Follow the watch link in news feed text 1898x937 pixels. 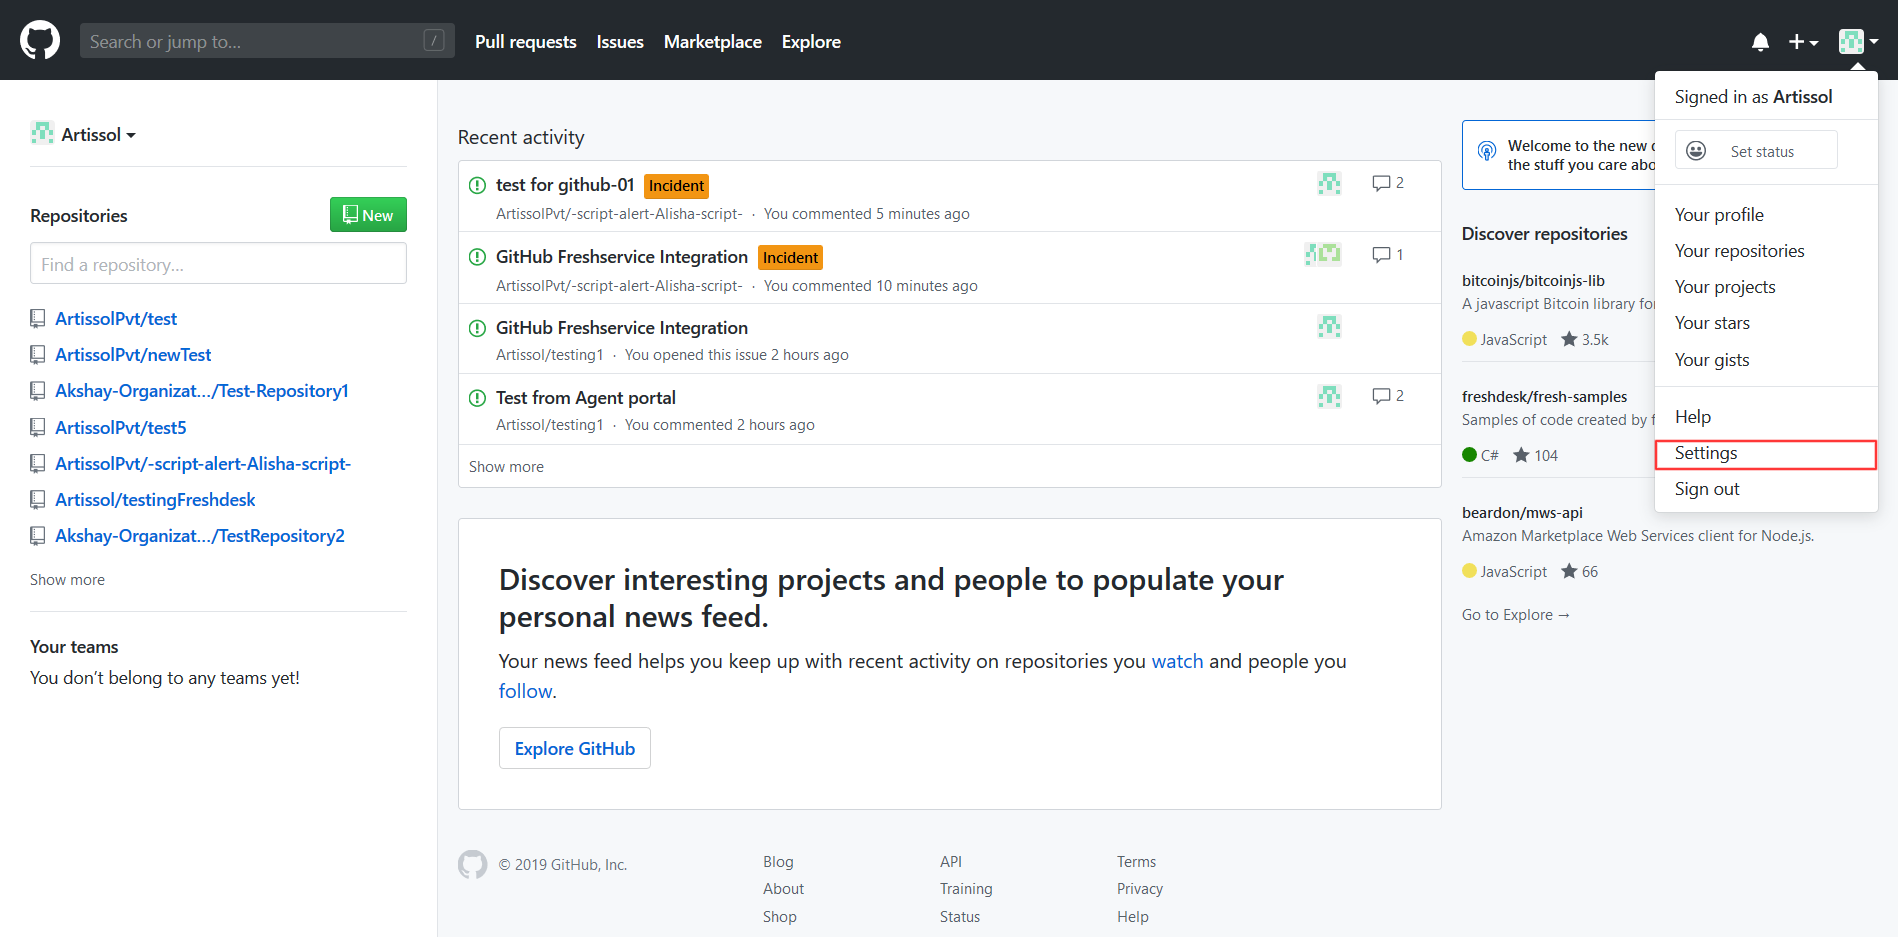pyautogui.click(x=1177, y=661)
